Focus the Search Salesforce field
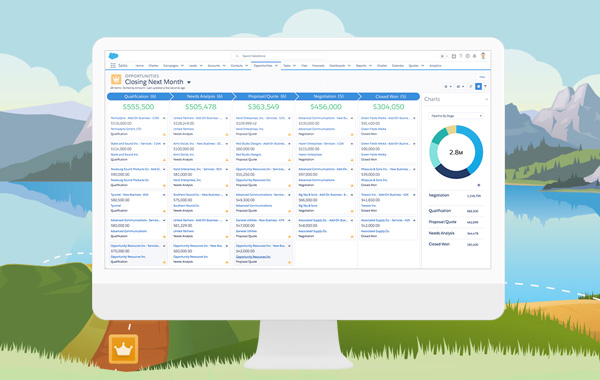Image resolution: width=600 pixels, height=380 pixels. pos(279,56)
